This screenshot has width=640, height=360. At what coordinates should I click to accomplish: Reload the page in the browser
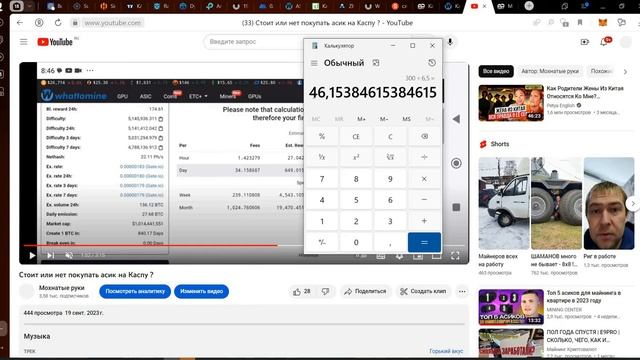pos(58,23)
